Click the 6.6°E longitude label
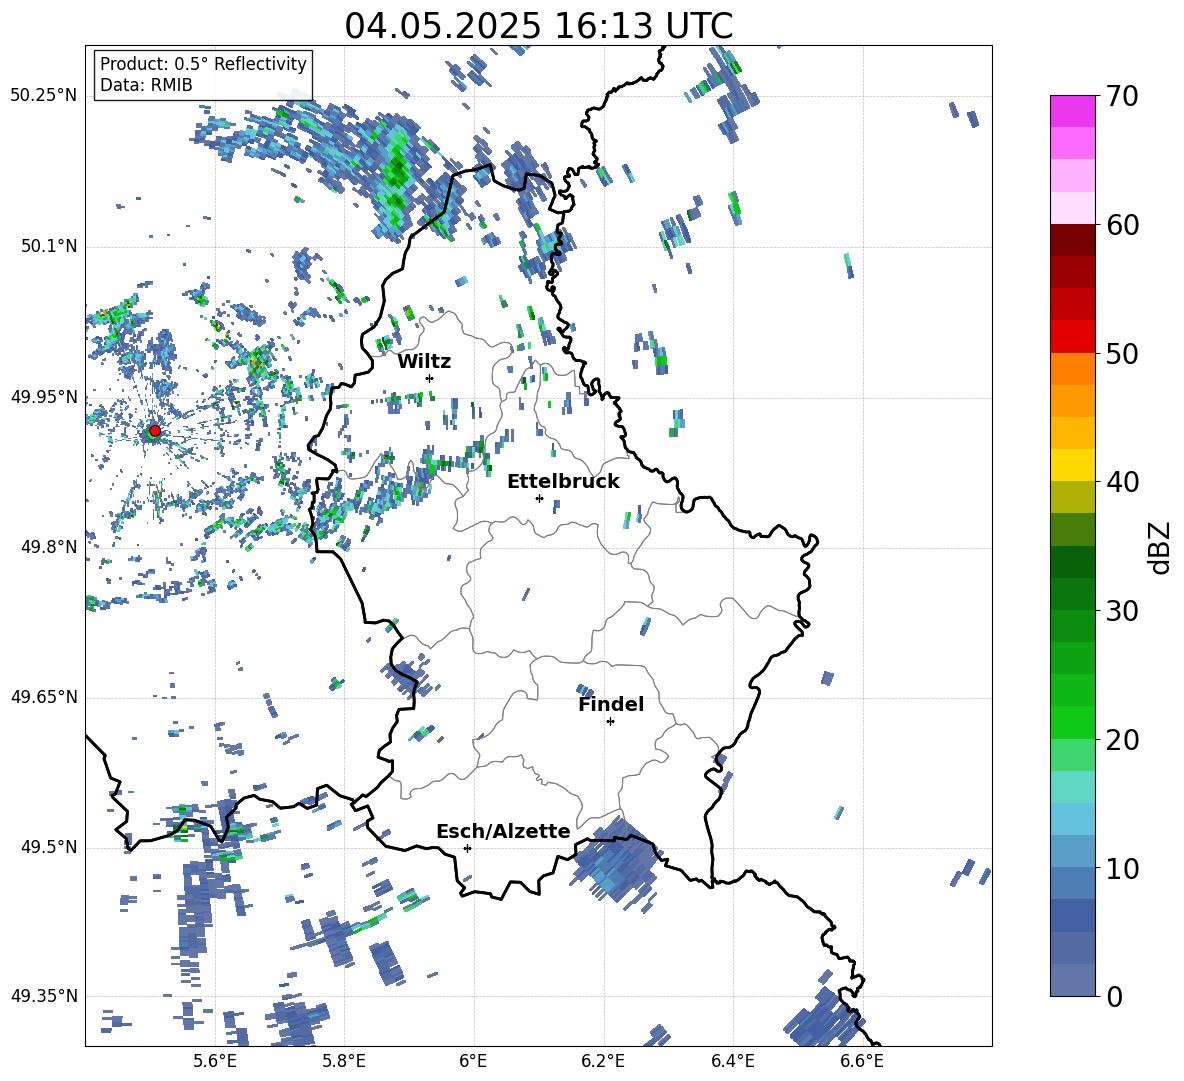The width and height of the screenshot is (1184, 1081). tap(862, 1061)
